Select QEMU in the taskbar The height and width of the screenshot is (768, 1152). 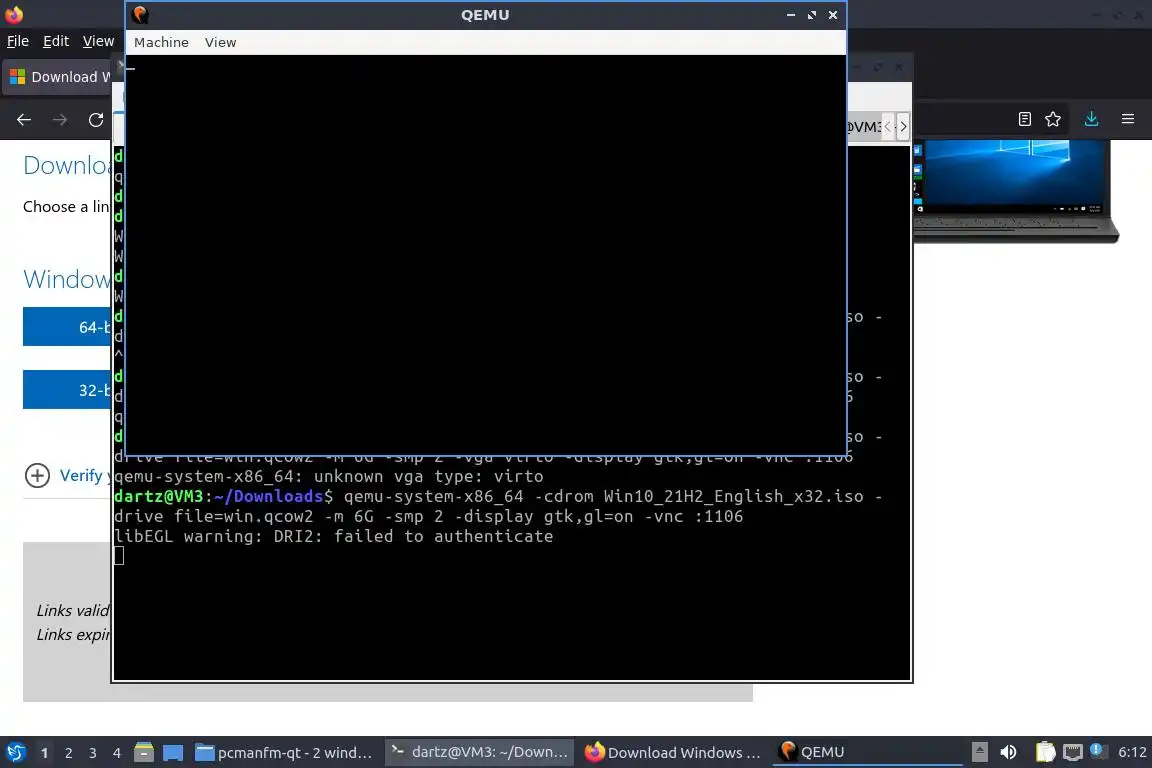[867, 753]
